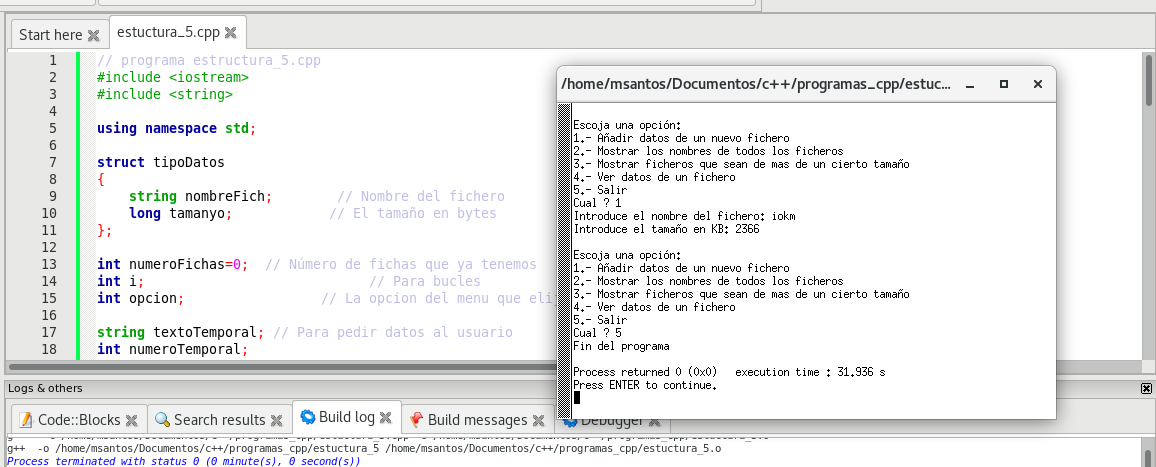Click the magnifier icon on Search results tab
This screenshot has height=467, width=1156.
click(x=163, y=420)
